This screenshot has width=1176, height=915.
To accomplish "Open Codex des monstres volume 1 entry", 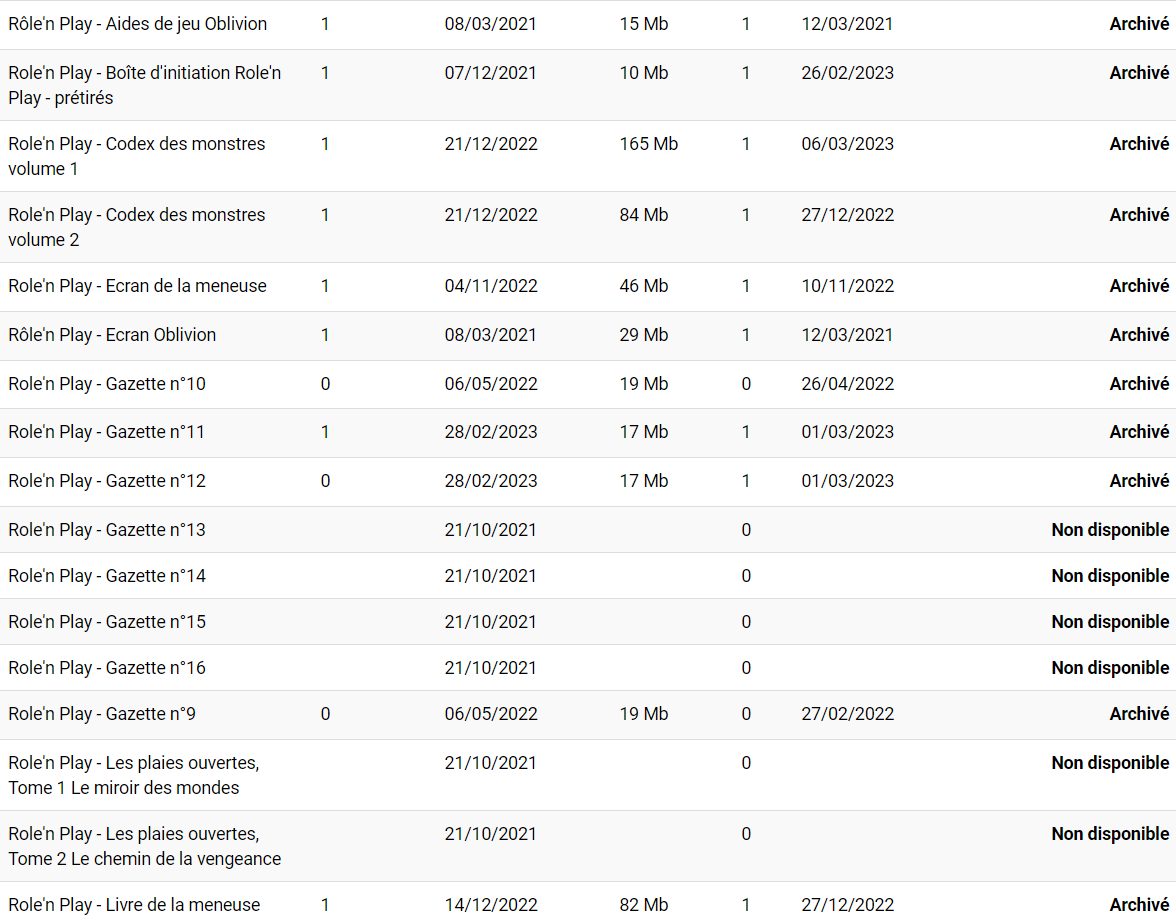I will coord(137,156).
